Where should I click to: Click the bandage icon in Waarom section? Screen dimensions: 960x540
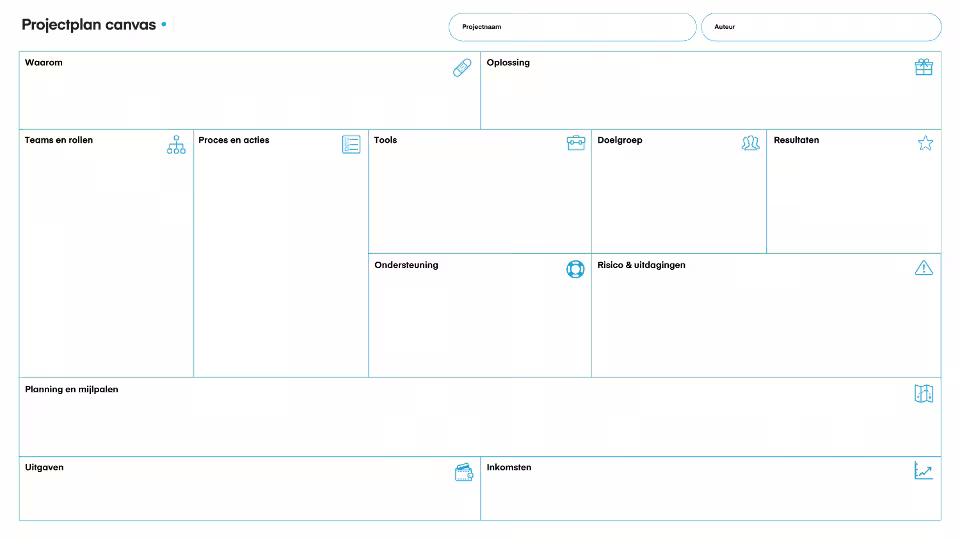(x=462, y=68)
